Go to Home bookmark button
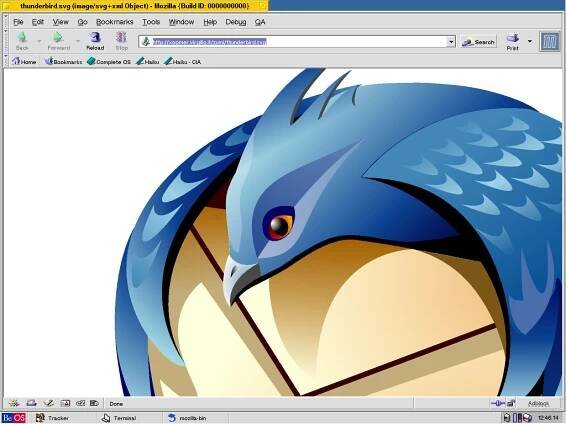This screenshot has height=424, width=566. click(x=24, y=62)
